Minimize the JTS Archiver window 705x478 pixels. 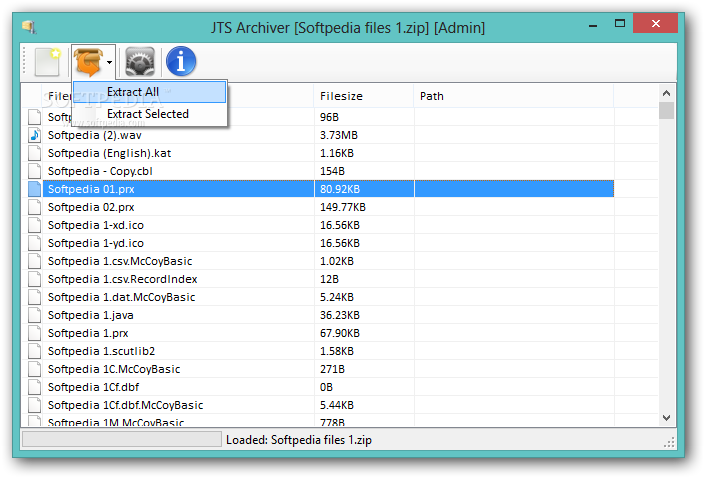(x=593, y=25)
